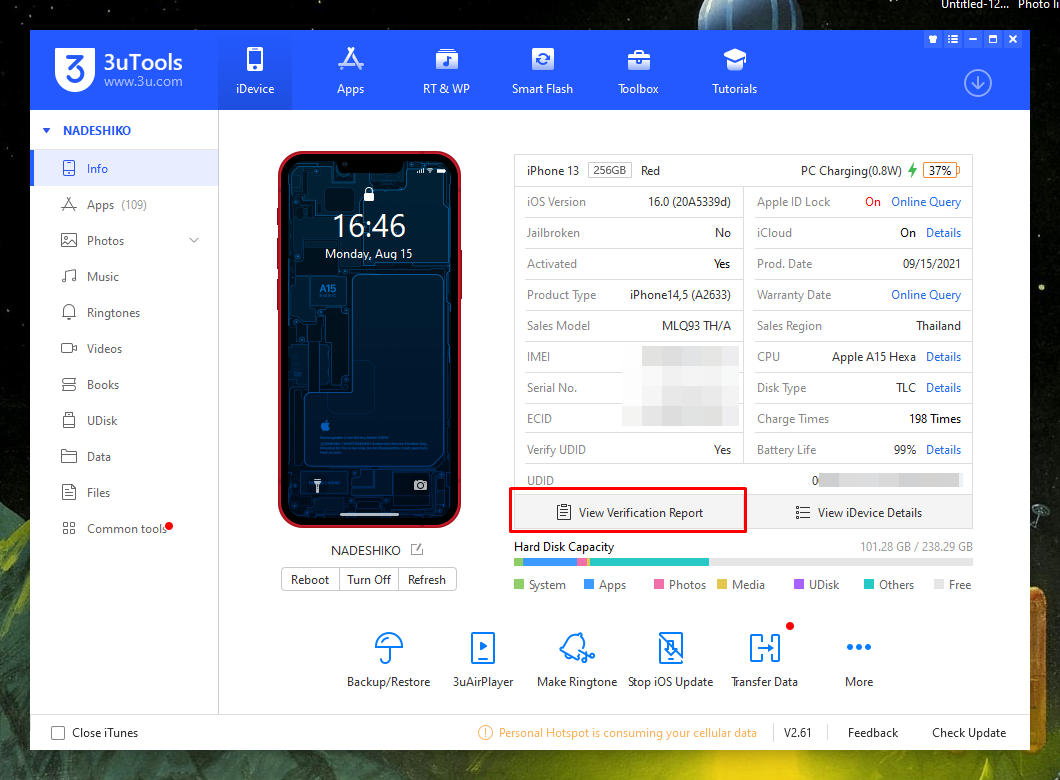Click Stop iOS Update icon
This screenshot has width=1060, height=780.
tap(670, 648)
